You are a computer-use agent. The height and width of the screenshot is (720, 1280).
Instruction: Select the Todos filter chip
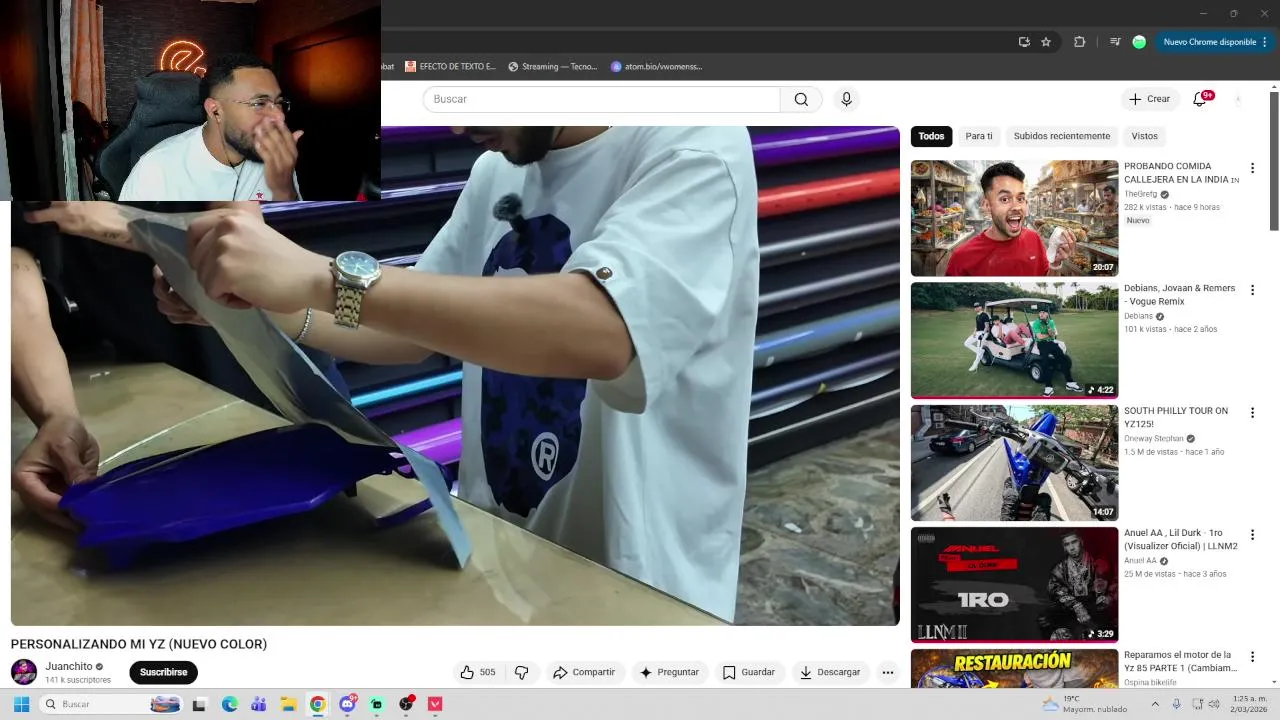click(x=931, y=136)
